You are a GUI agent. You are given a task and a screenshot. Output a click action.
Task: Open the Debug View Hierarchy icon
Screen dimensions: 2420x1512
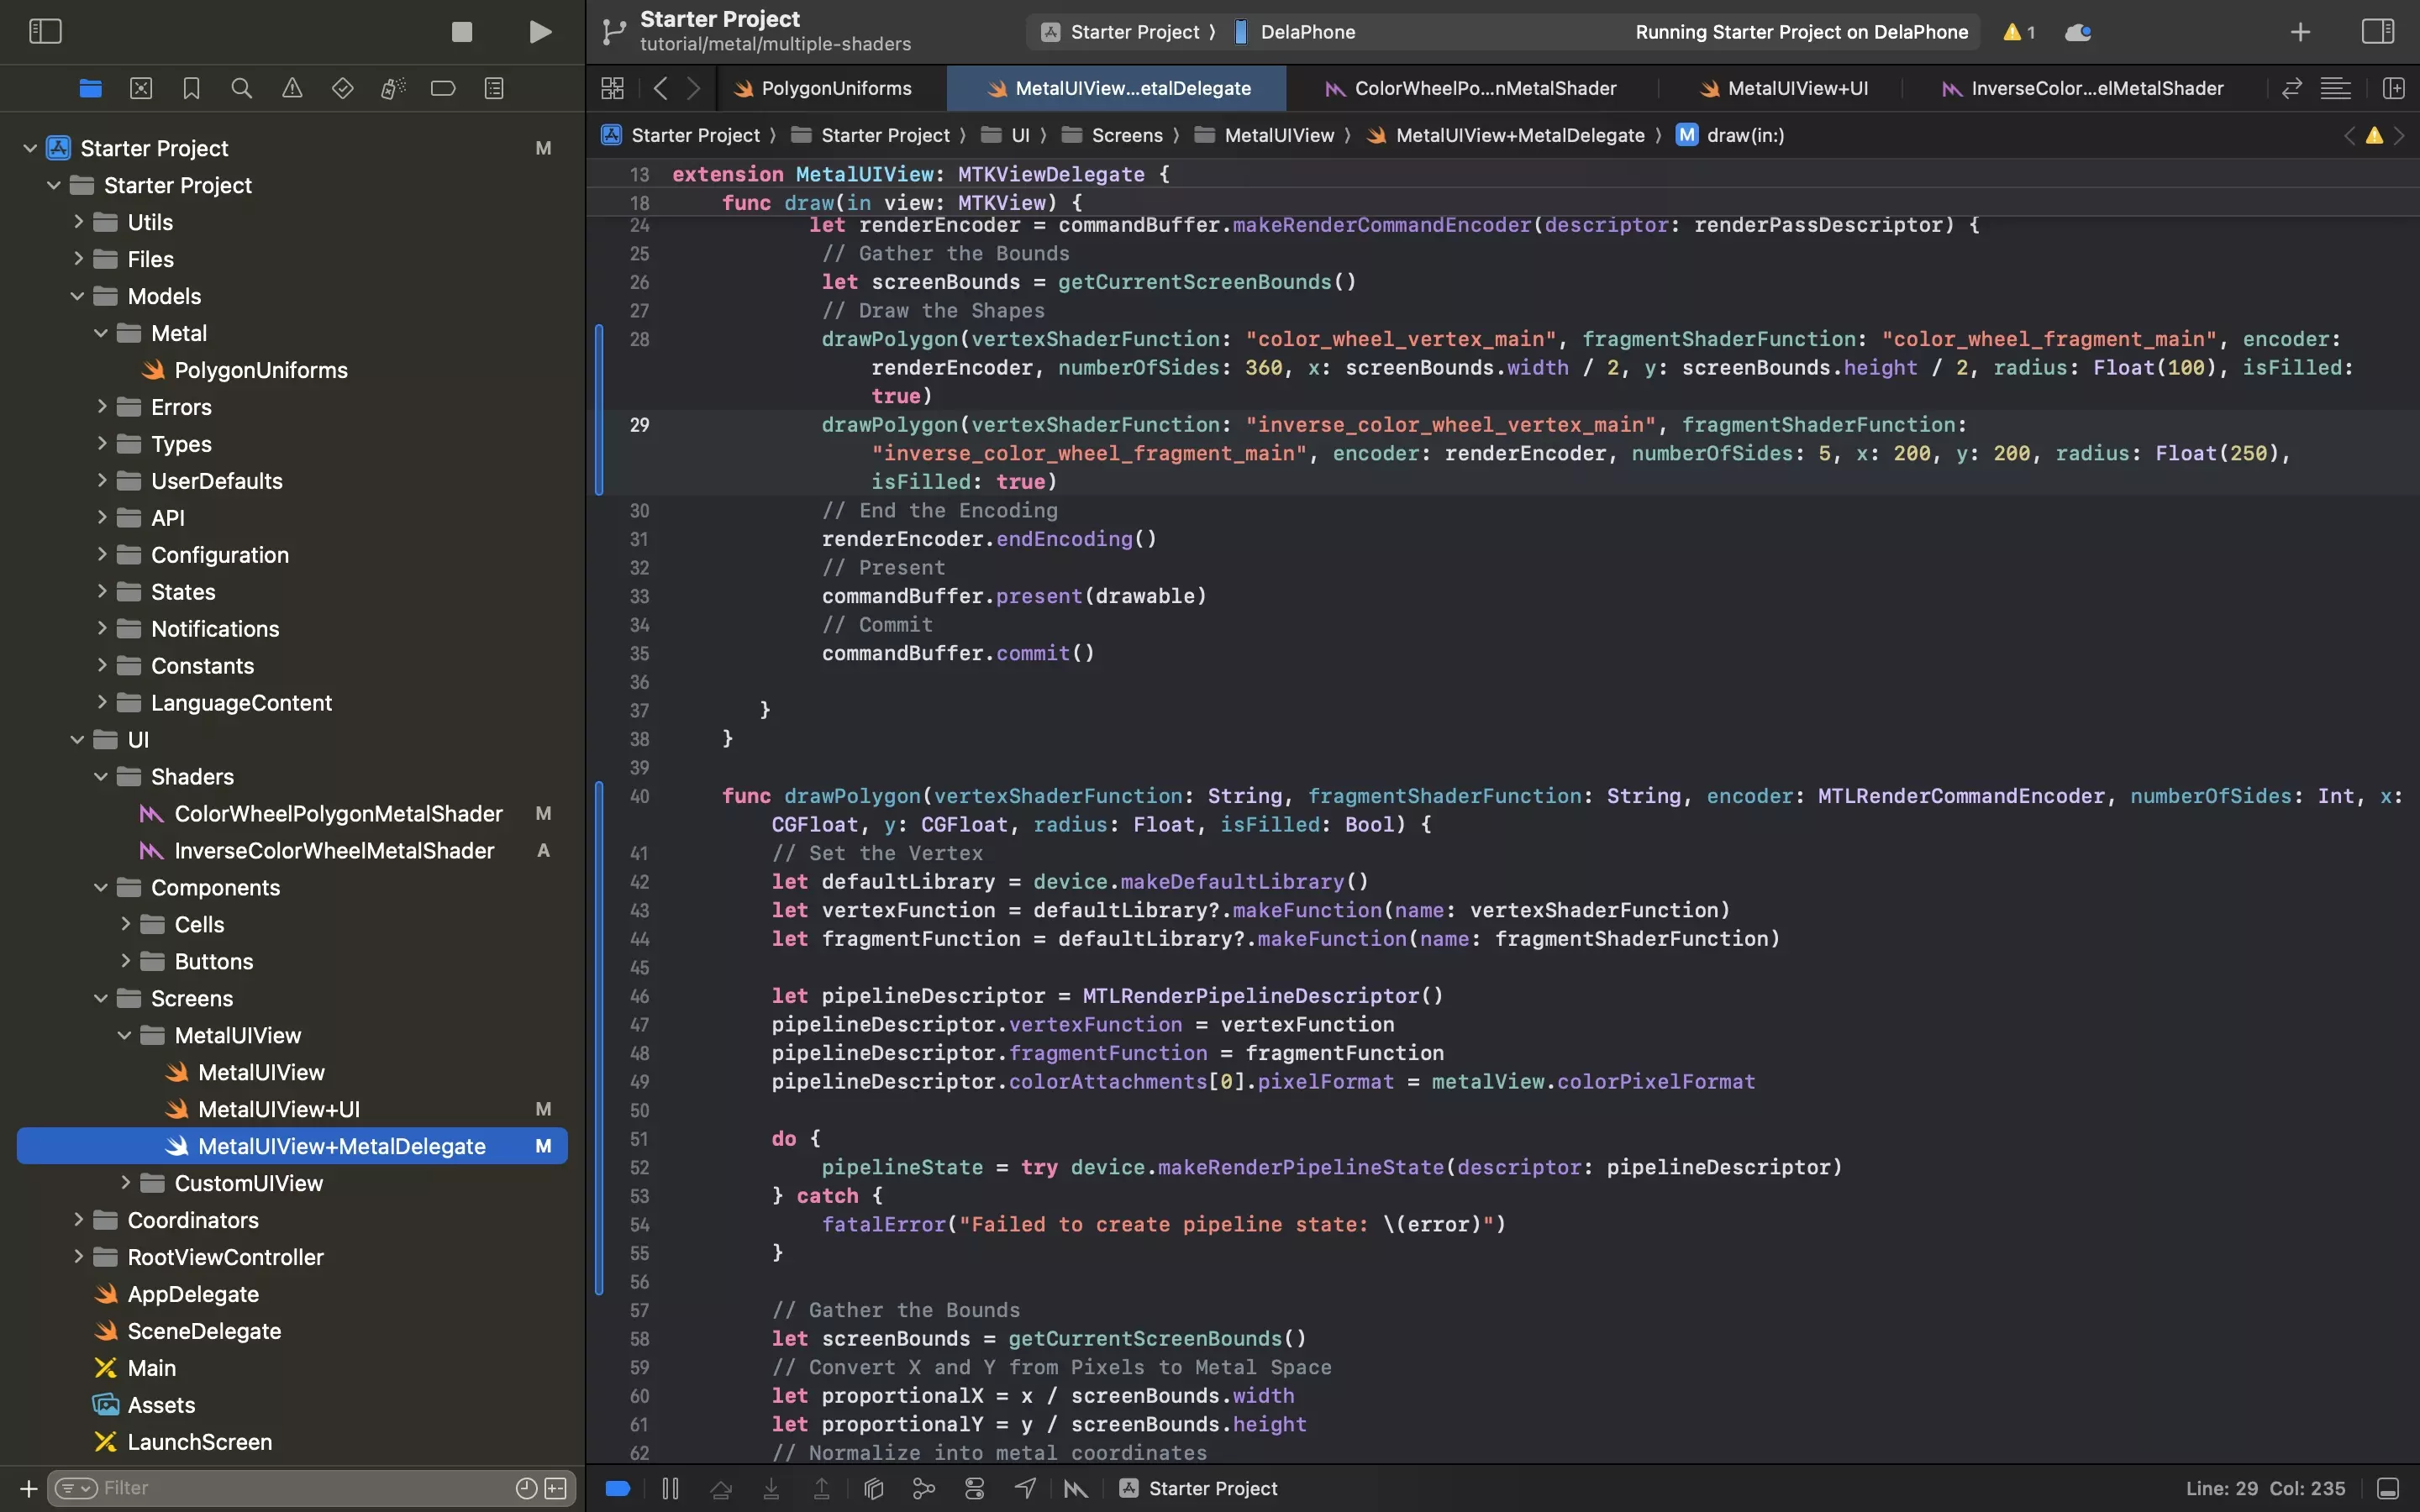874,1489
